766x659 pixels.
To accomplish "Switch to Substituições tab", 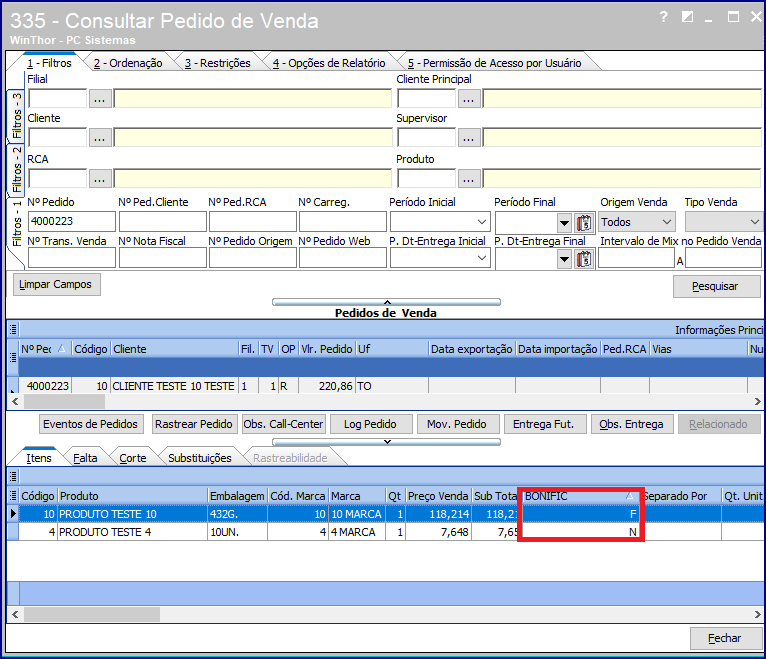I will [x=200, y=458].
